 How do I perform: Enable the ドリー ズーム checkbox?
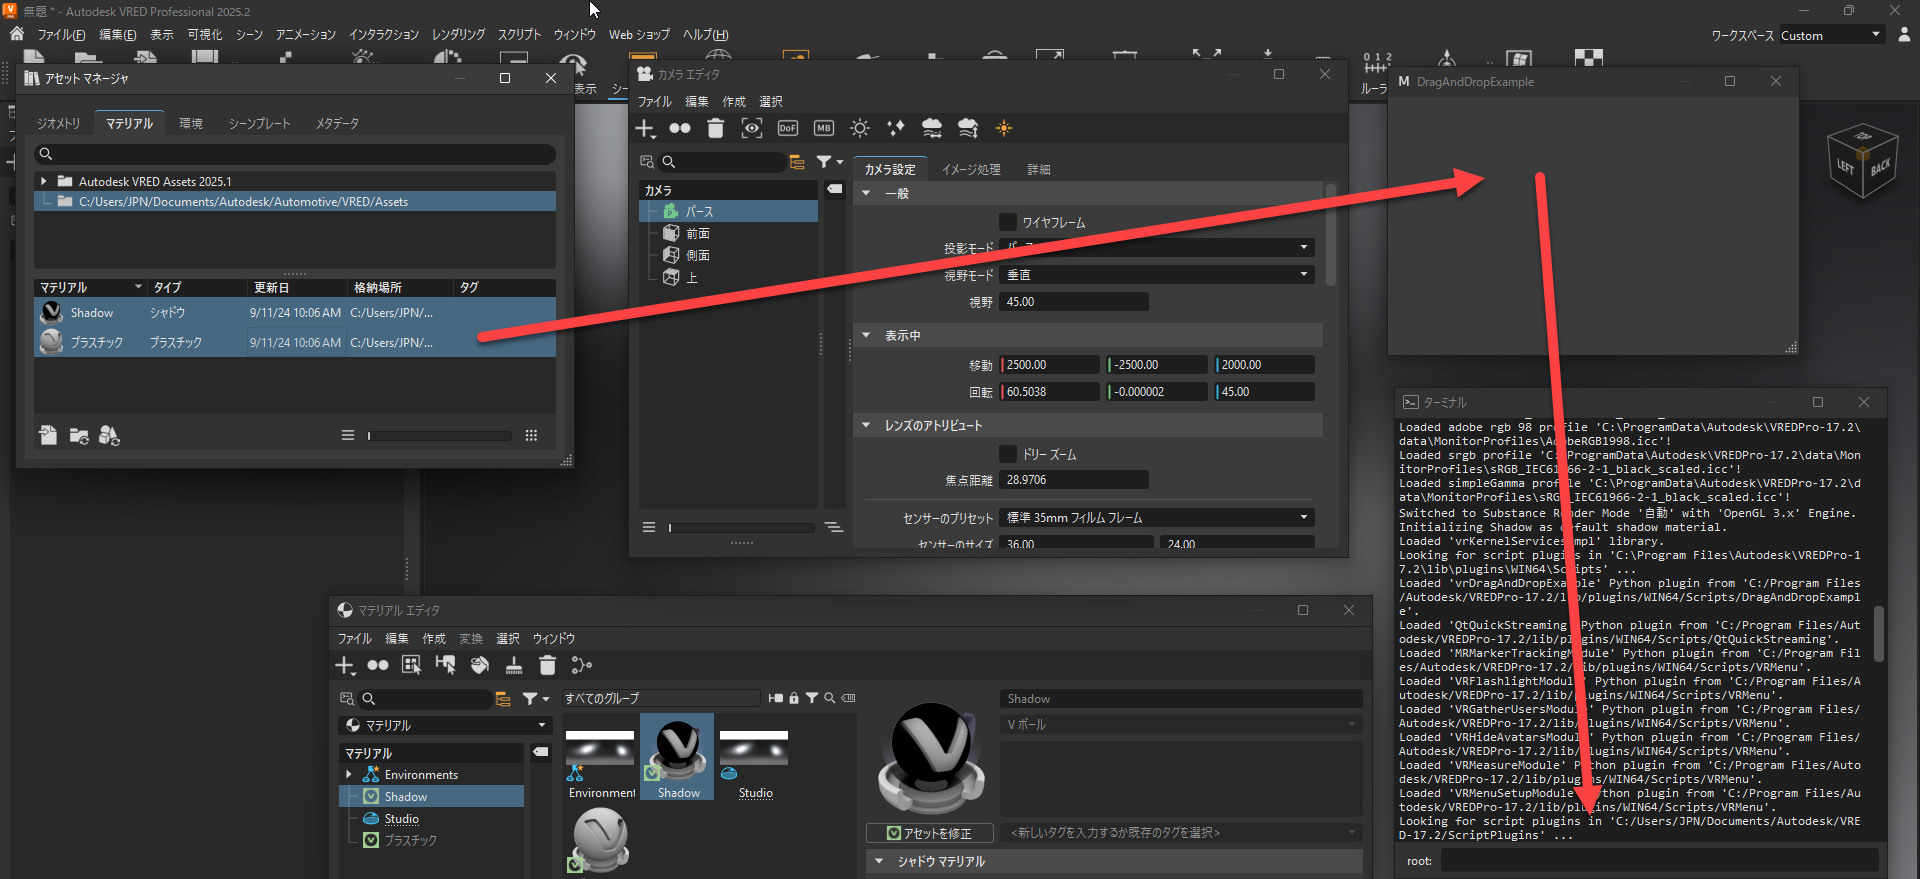(1008, 454)
